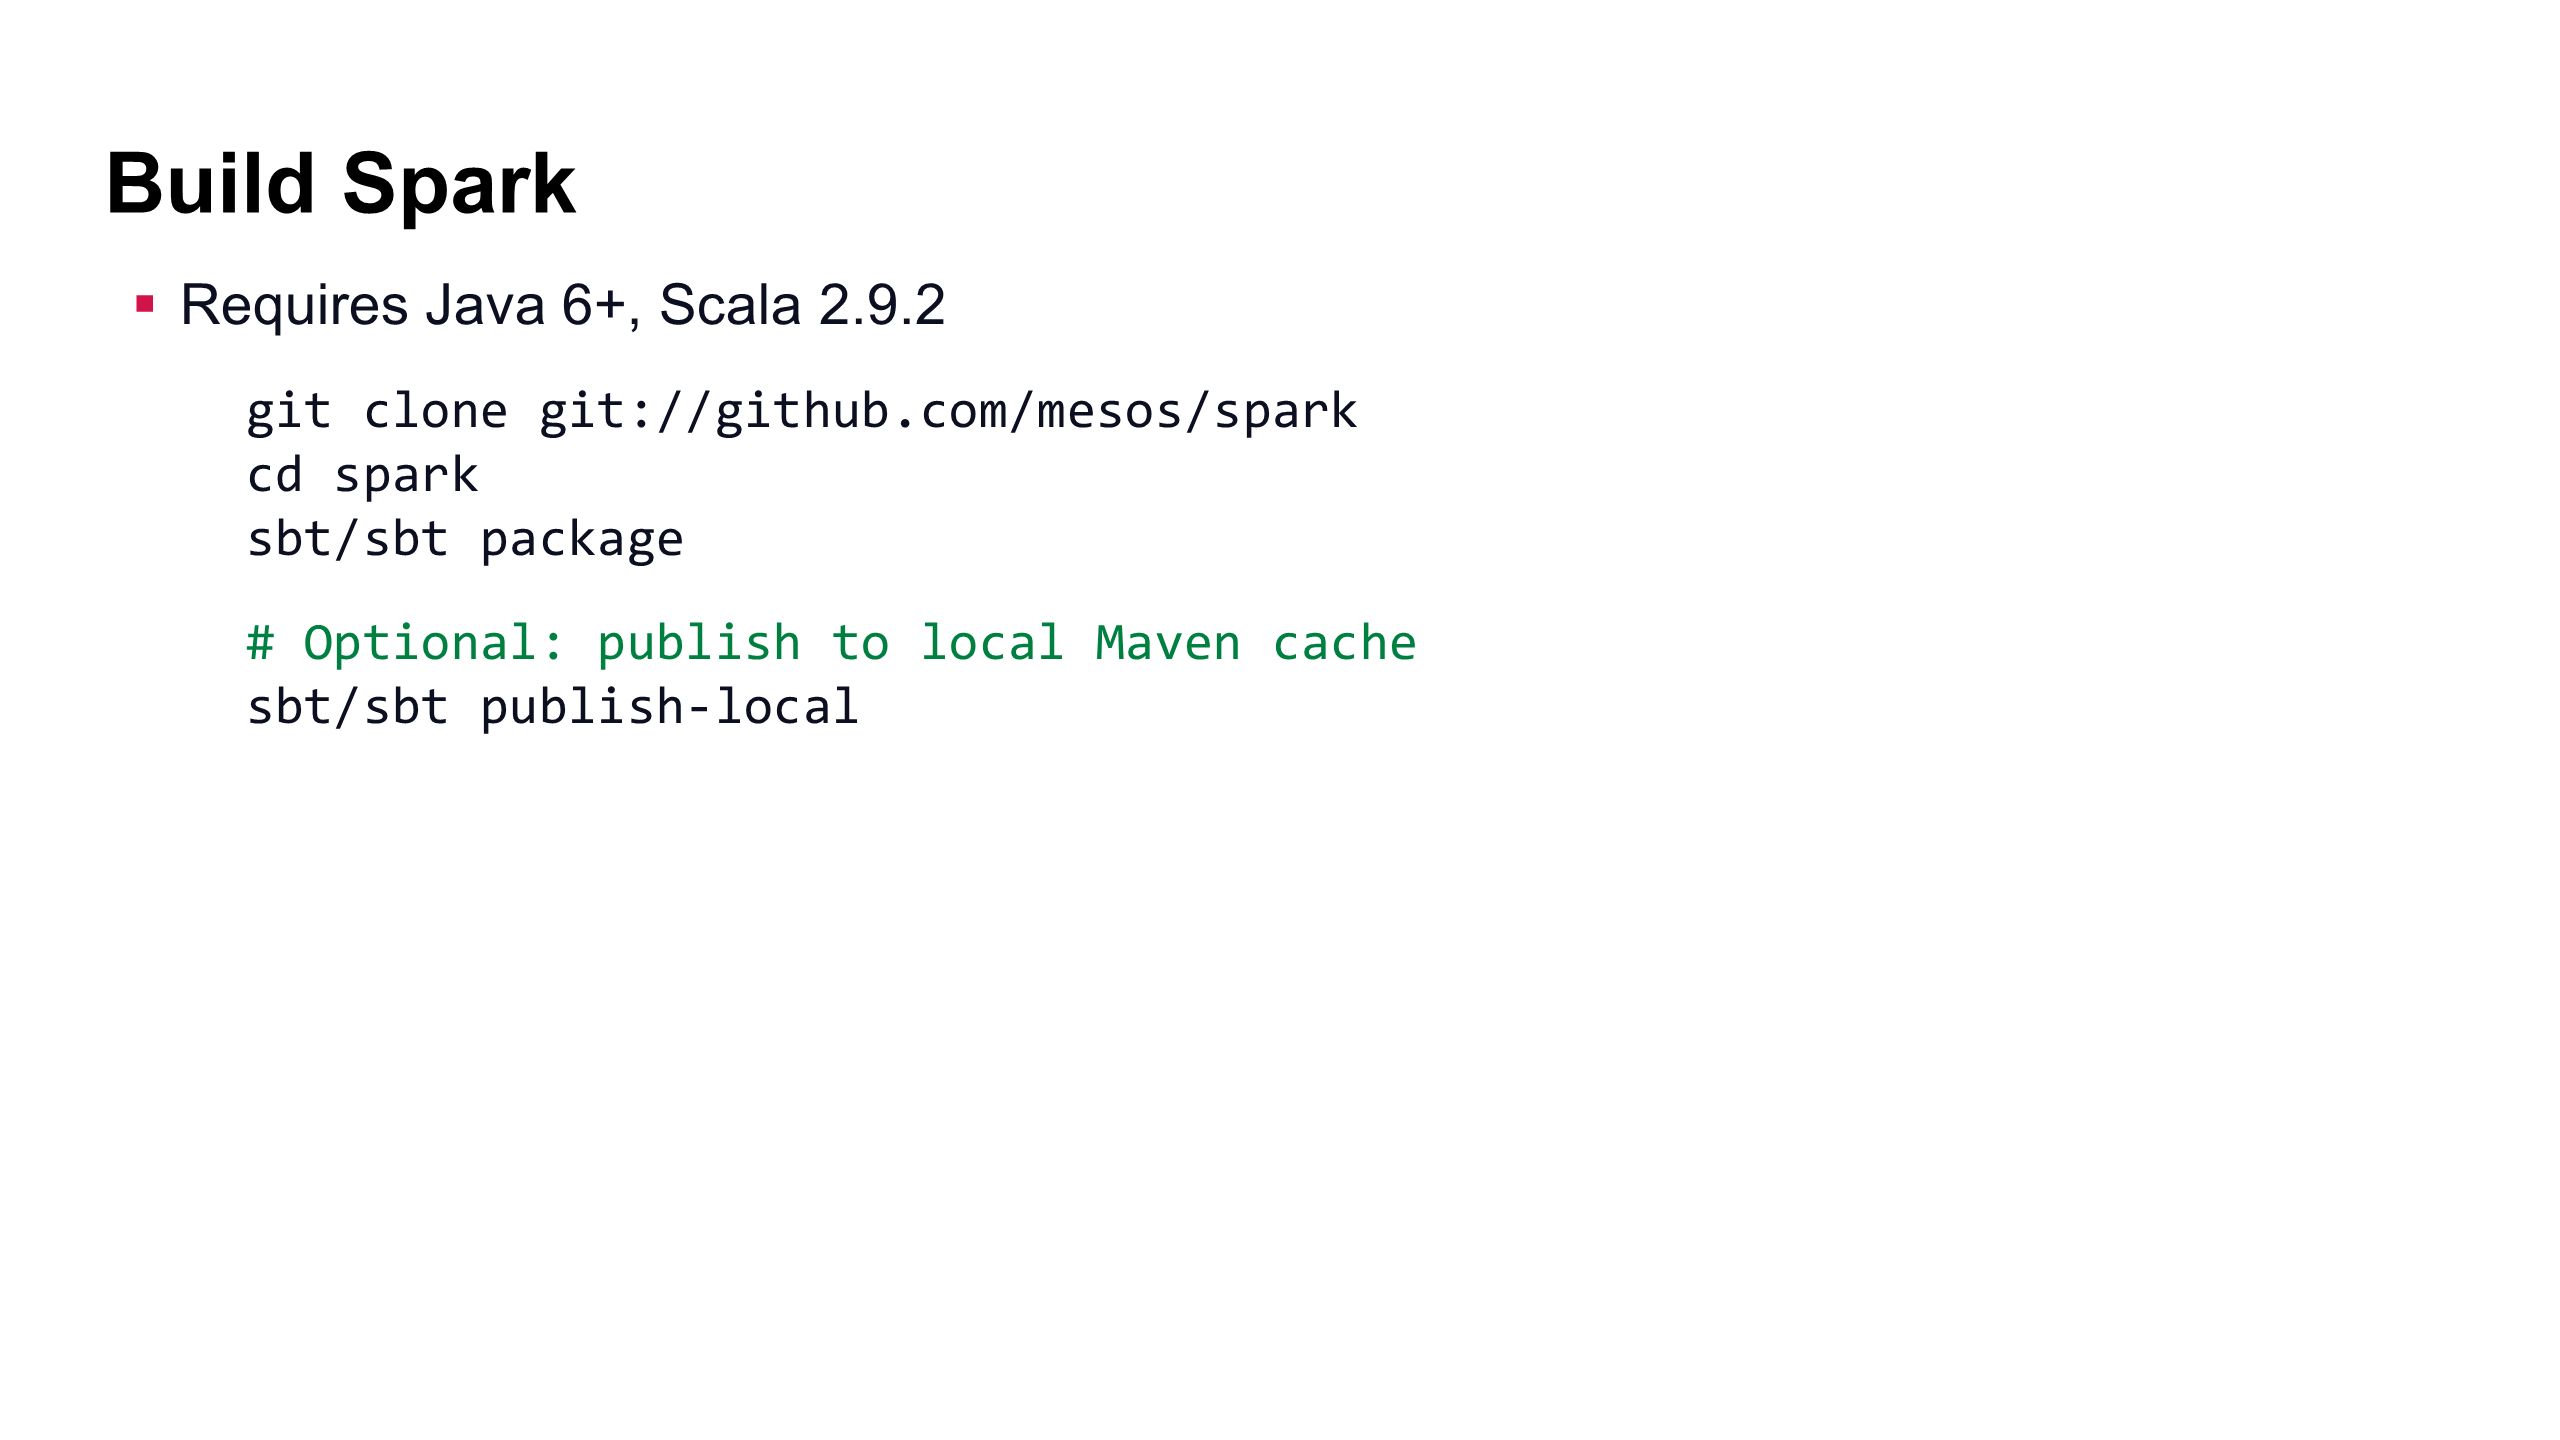Click the word local in green comment

(991, 643)
